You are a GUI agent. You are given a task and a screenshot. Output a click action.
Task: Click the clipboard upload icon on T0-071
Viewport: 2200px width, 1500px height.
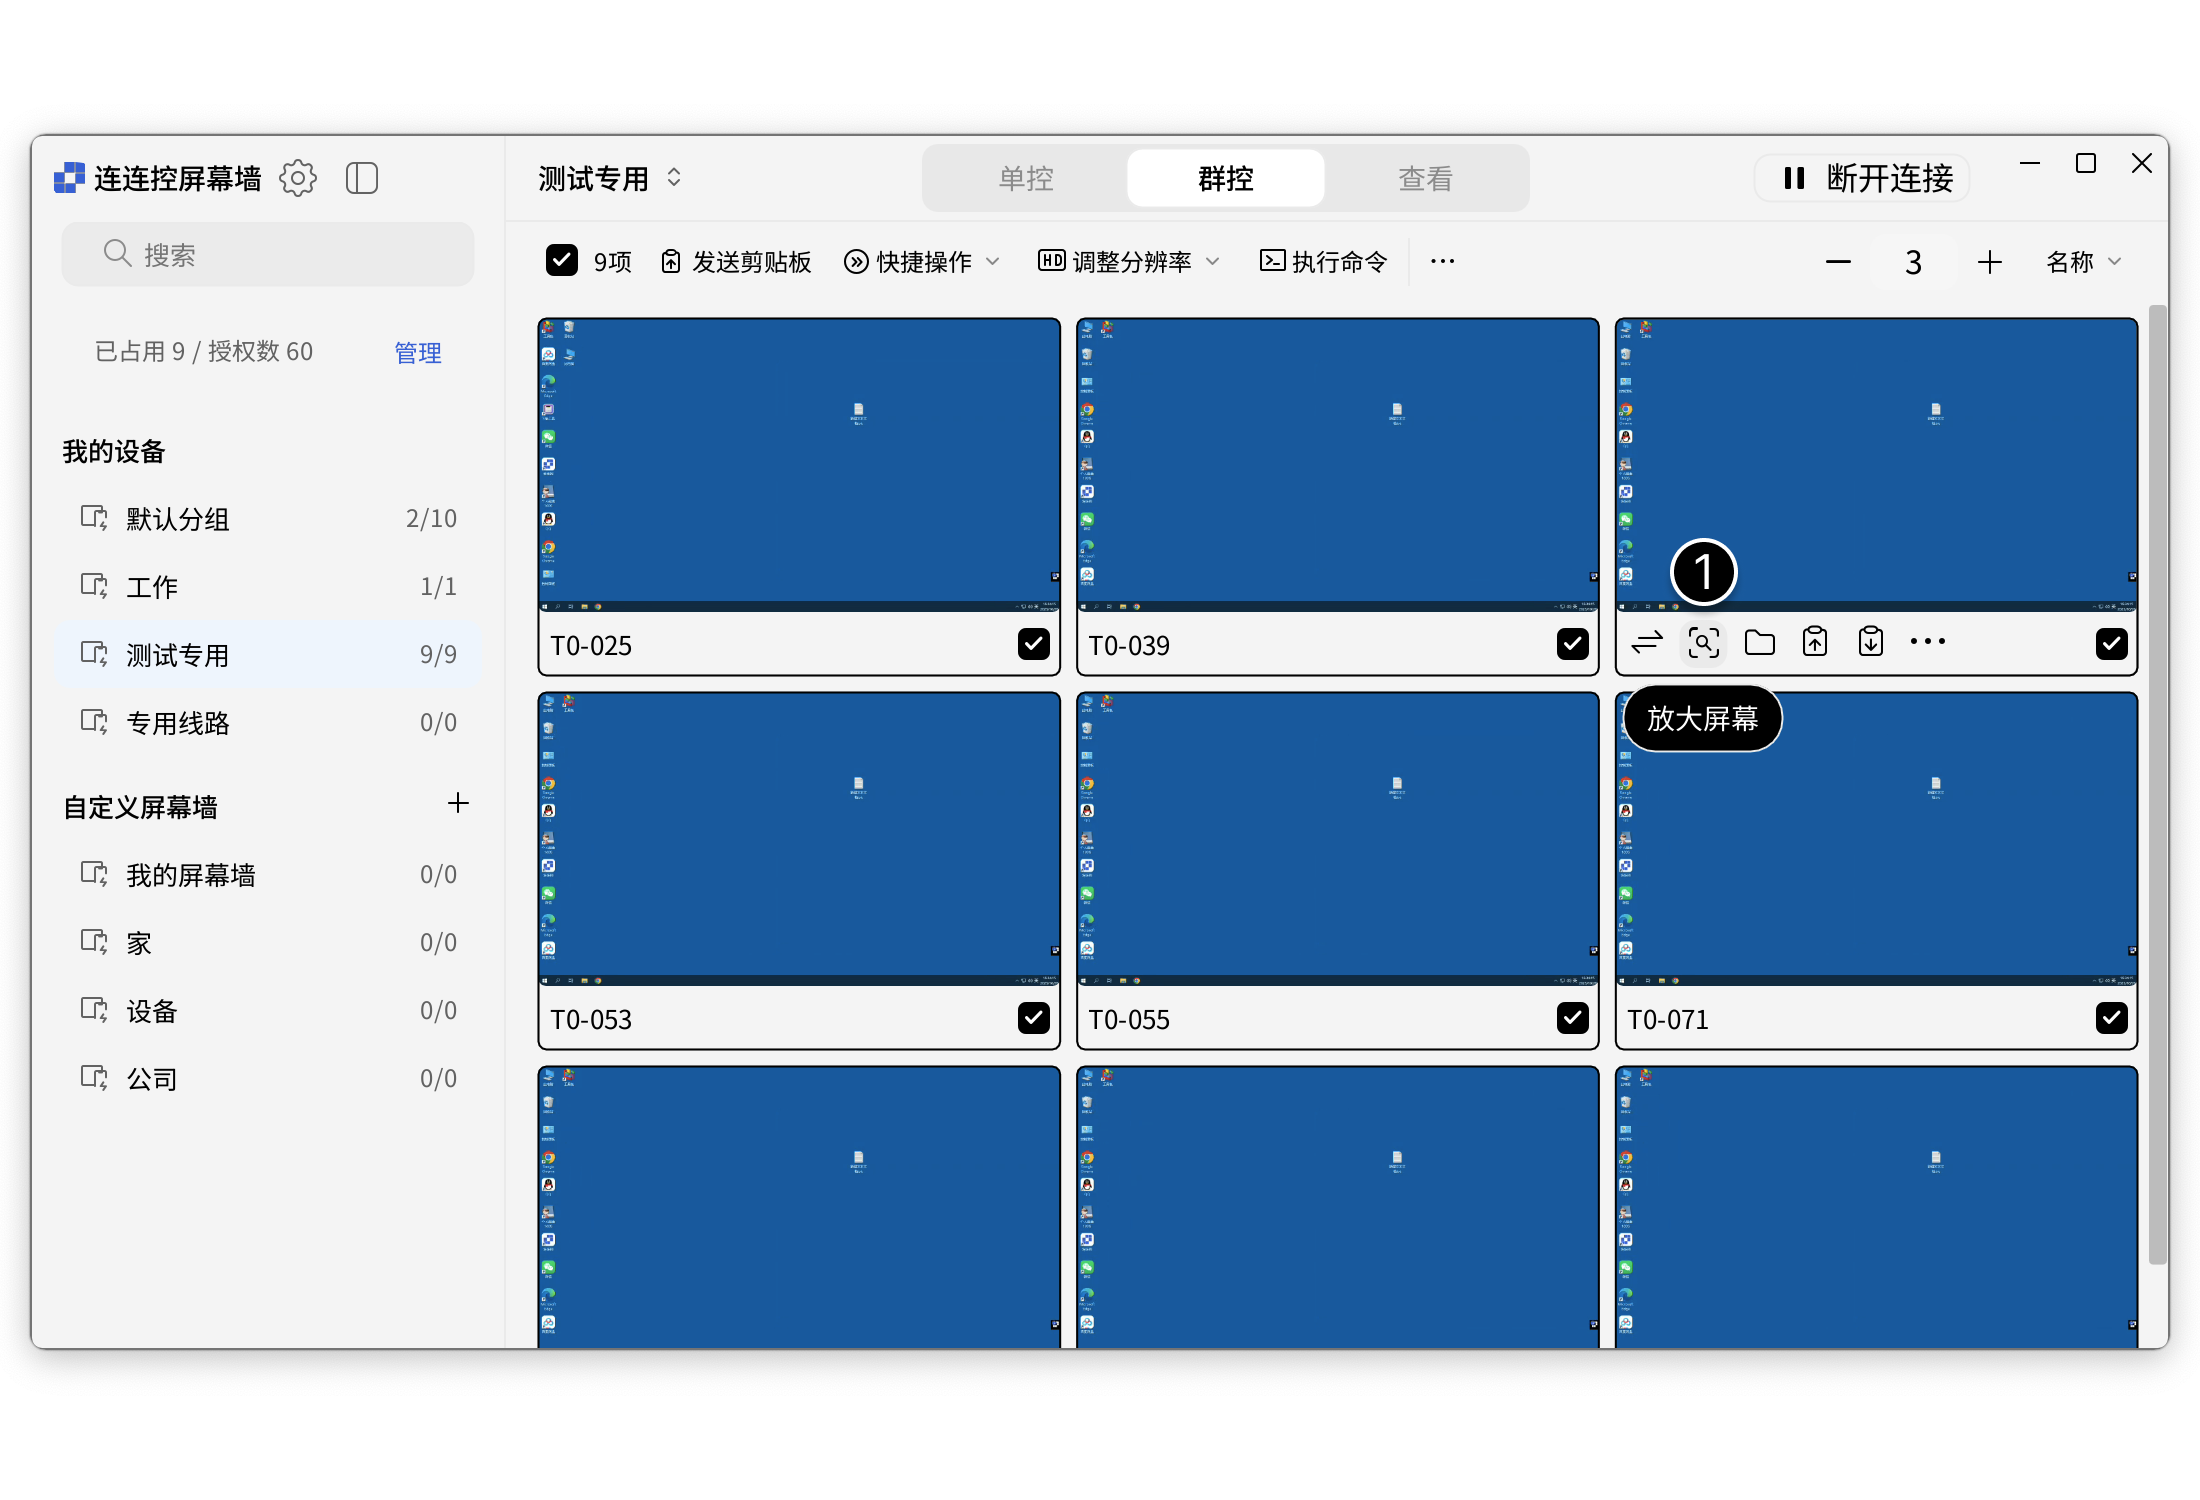tap(1815, 641)
